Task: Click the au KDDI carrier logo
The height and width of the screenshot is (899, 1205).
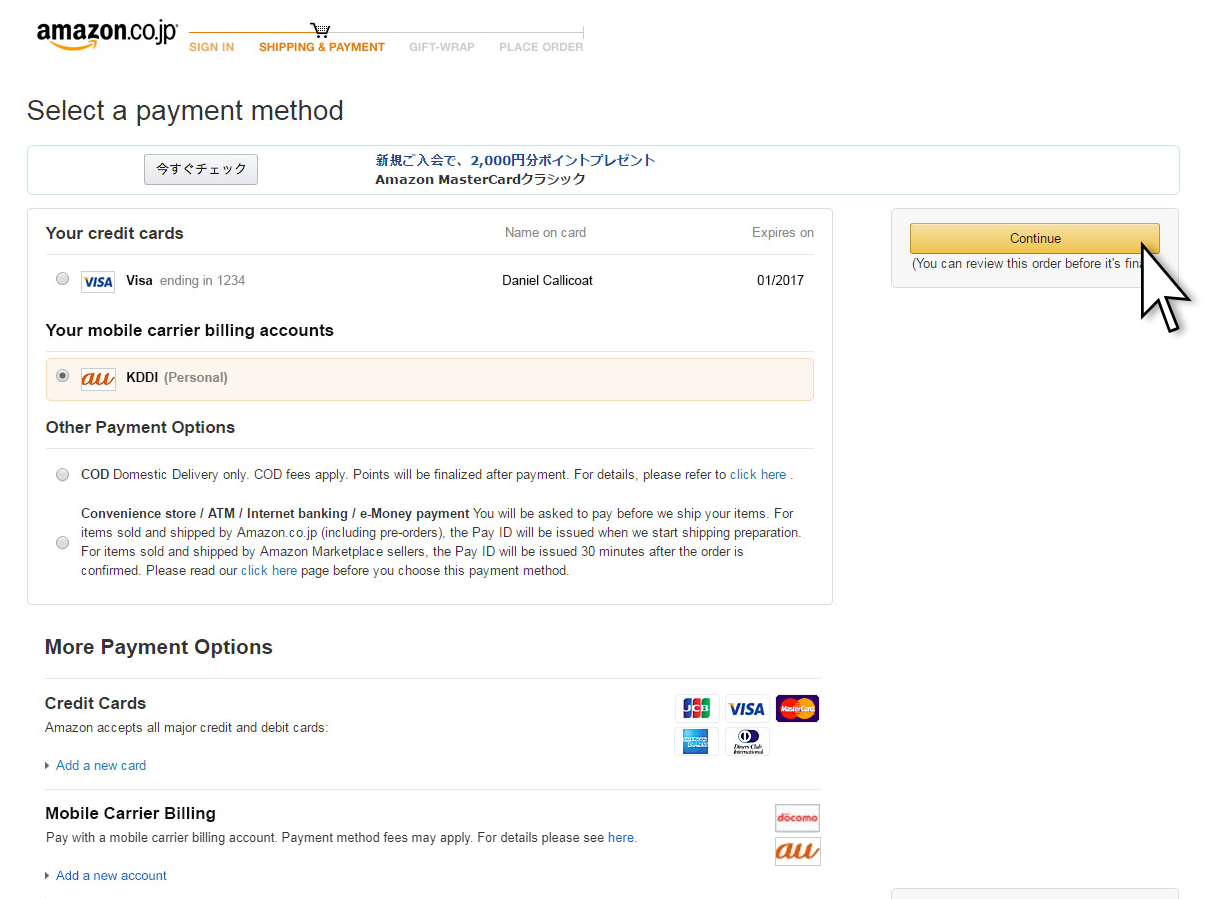Action: click(x=98, y=378)
